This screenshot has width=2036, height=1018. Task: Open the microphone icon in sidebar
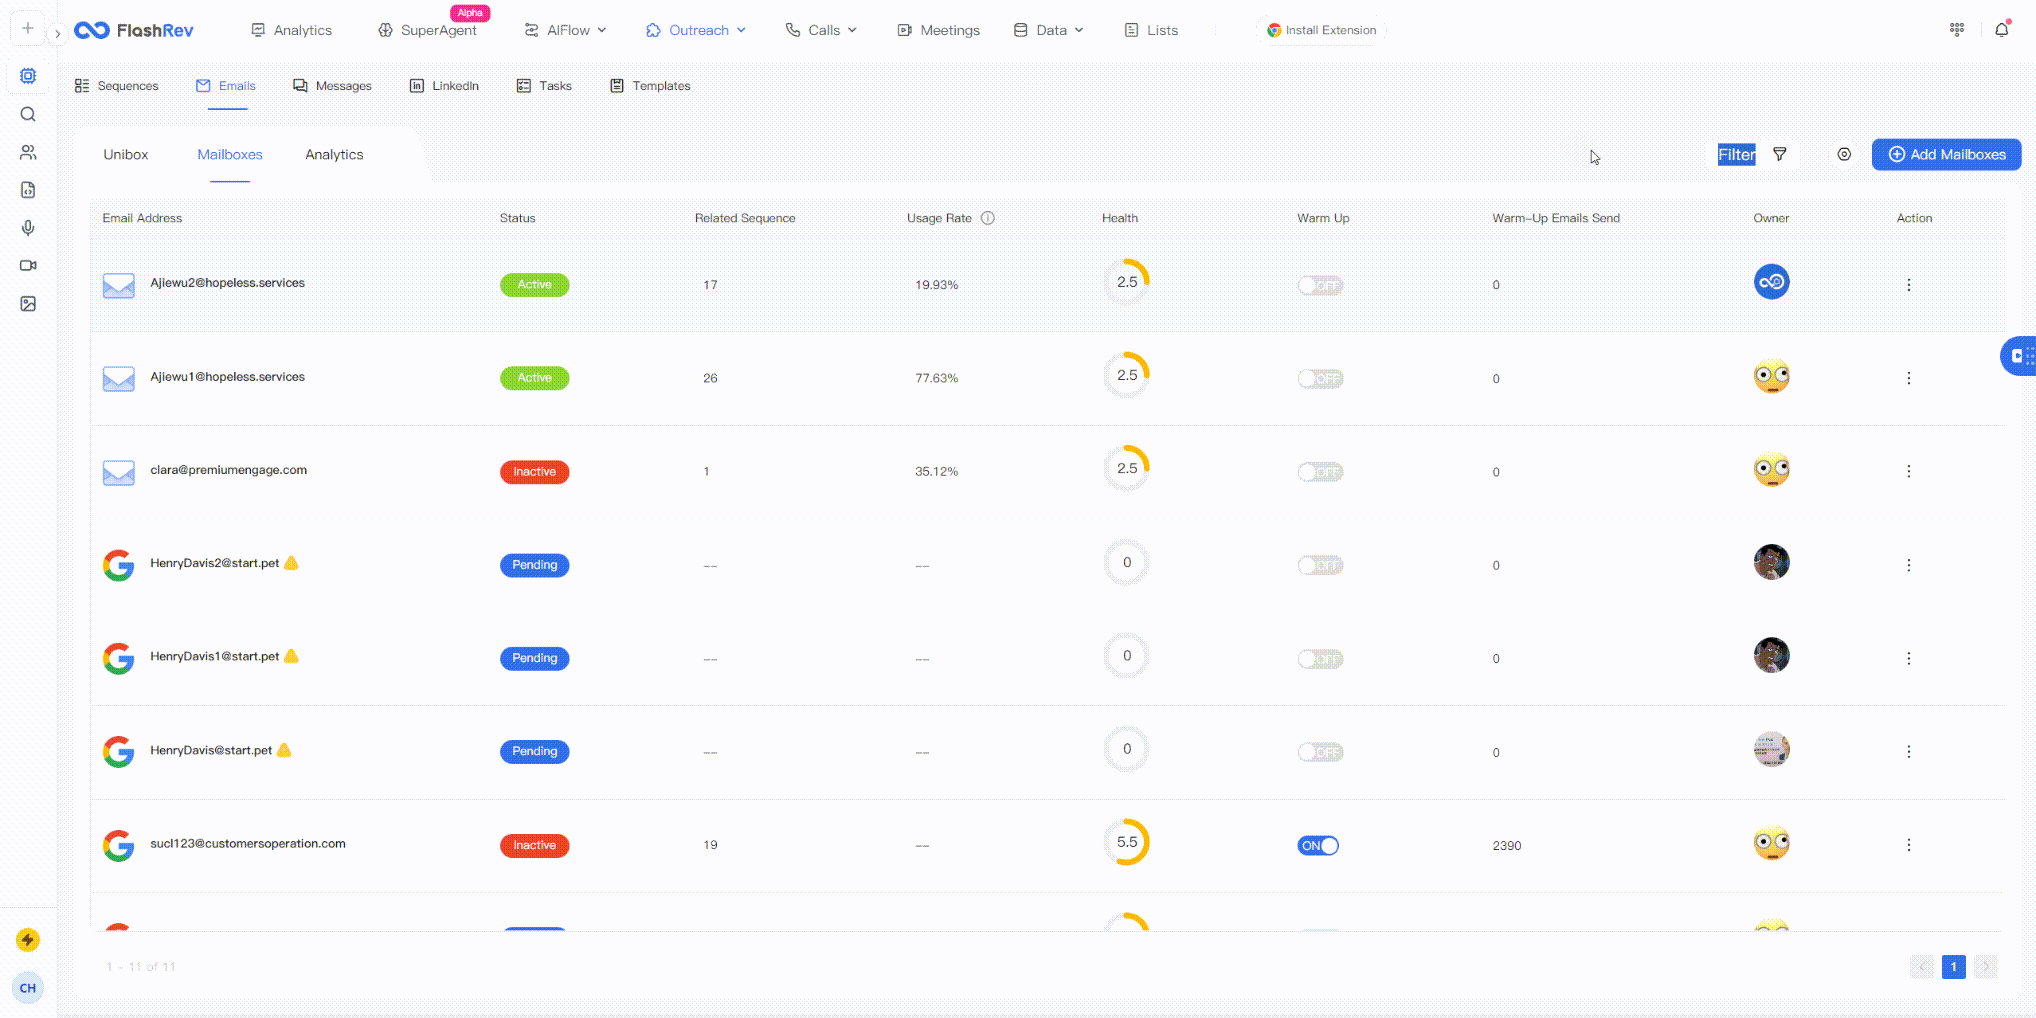click(28, 228)
